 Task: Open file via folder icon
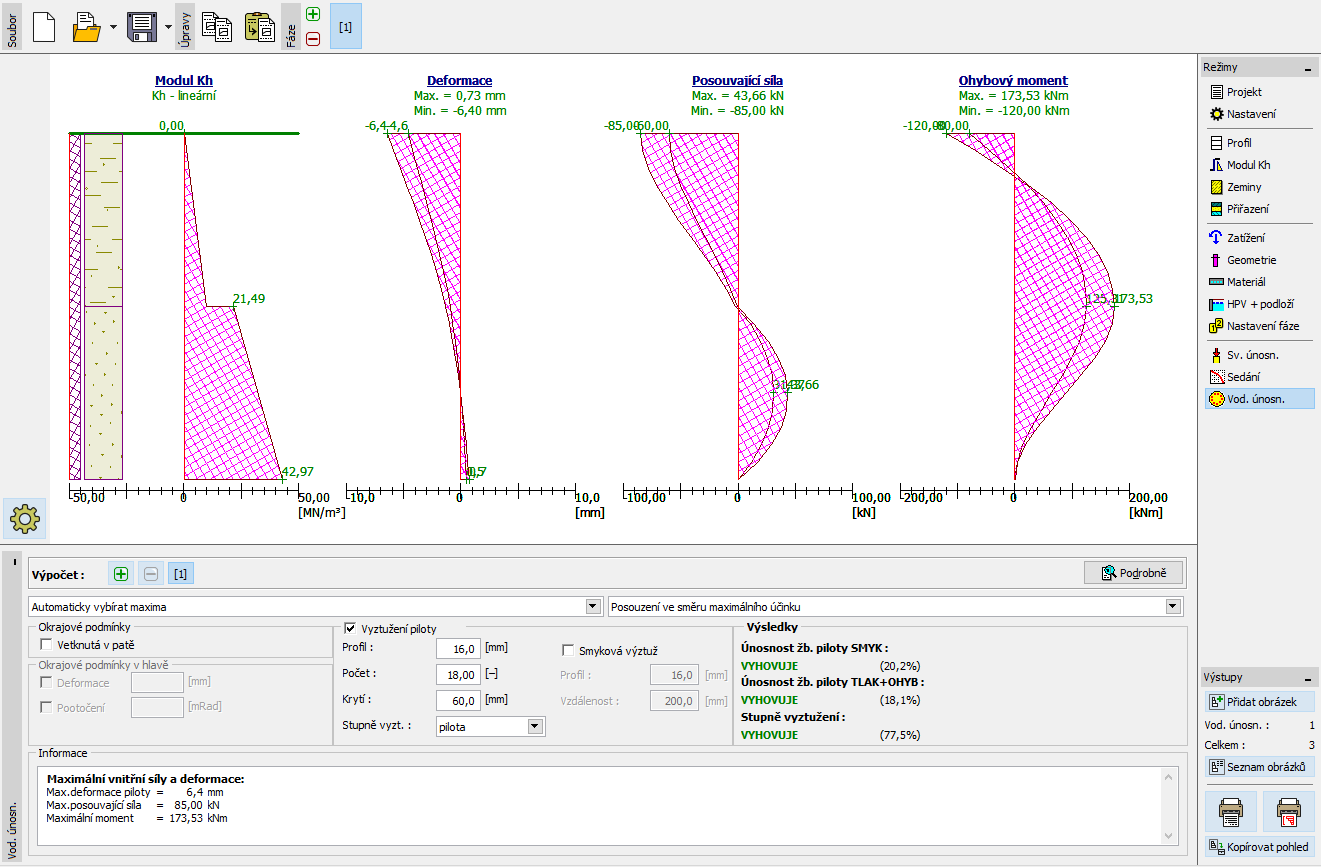point(88,26)
